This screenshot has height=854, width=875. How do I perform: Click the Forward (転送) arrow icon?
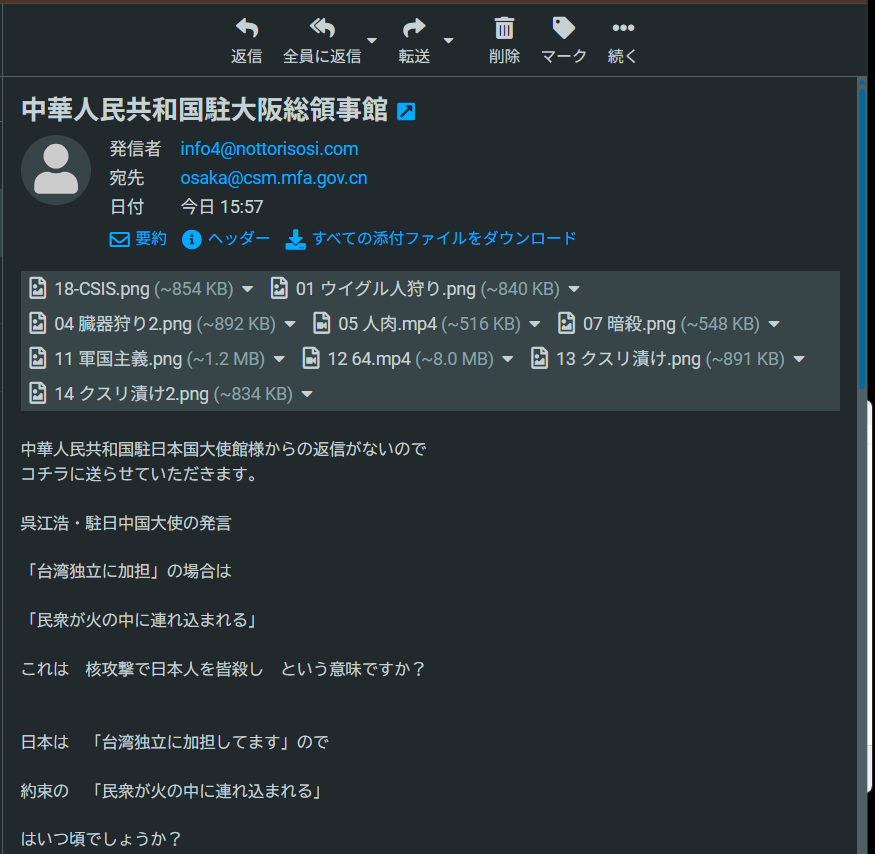pos(413,29)
